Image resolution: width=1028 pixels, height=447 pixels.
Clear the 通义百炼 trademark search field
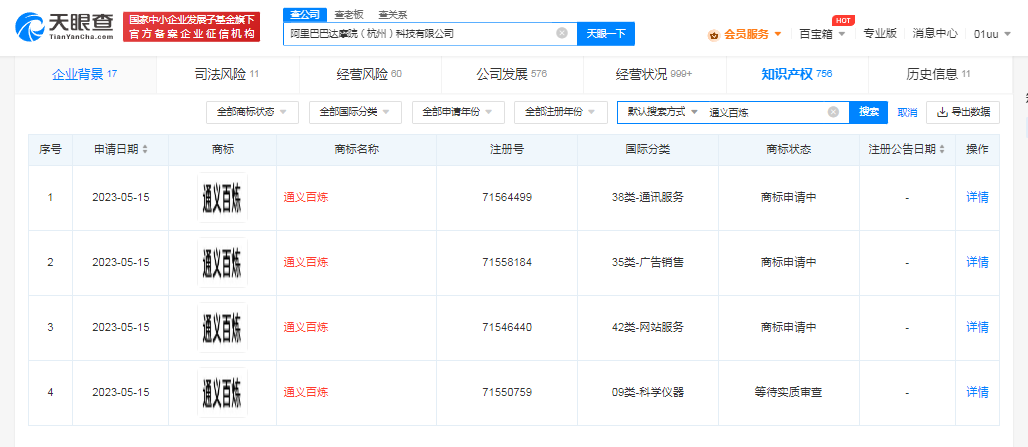tap(833, 112)
